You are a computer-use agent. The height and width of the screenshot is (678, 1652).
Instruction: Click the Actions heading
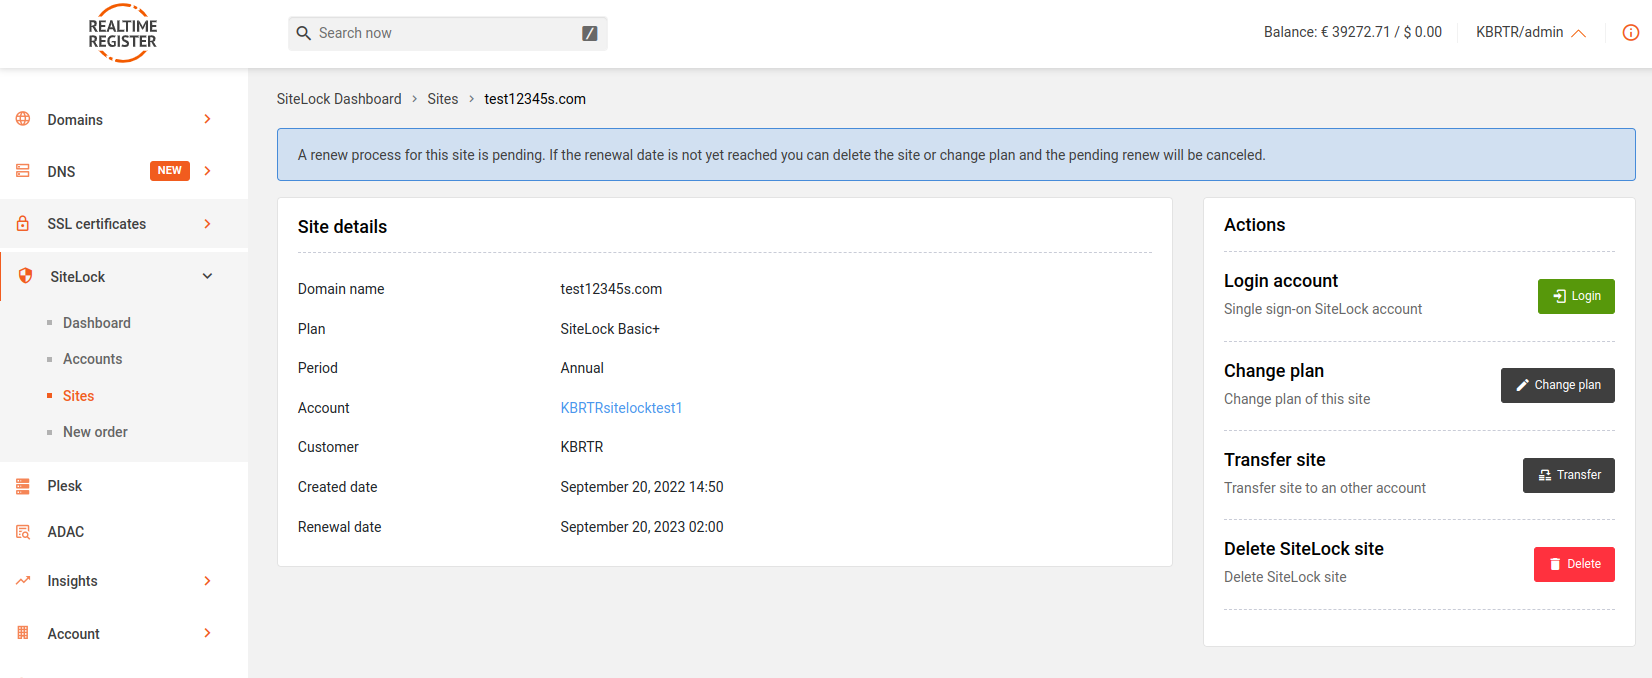1254,225
